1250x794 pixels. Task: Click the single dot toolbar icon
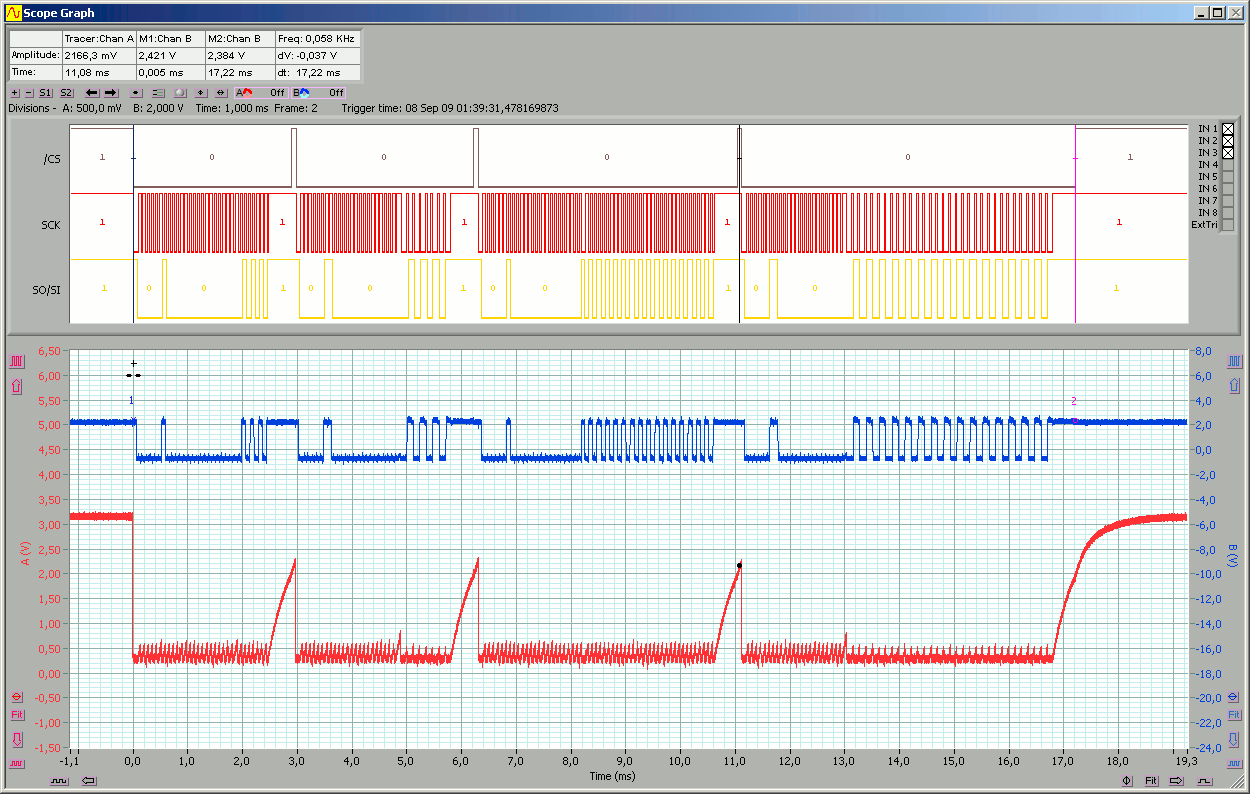click(136, 92)
